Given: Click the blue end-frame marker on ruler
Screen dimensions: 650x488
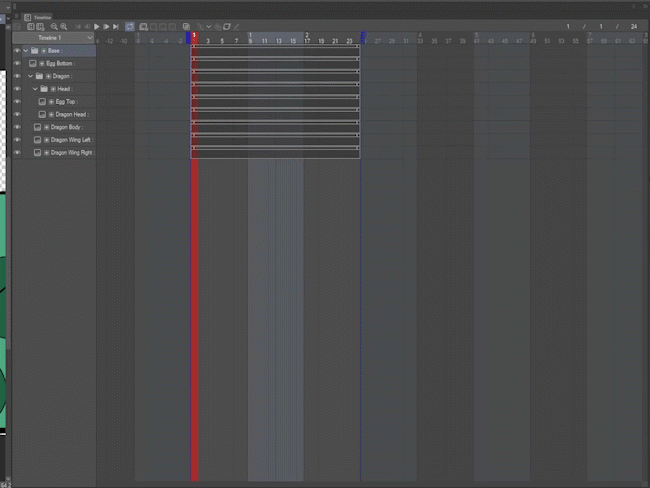Looking at the screenshot, I should [363, 38].
